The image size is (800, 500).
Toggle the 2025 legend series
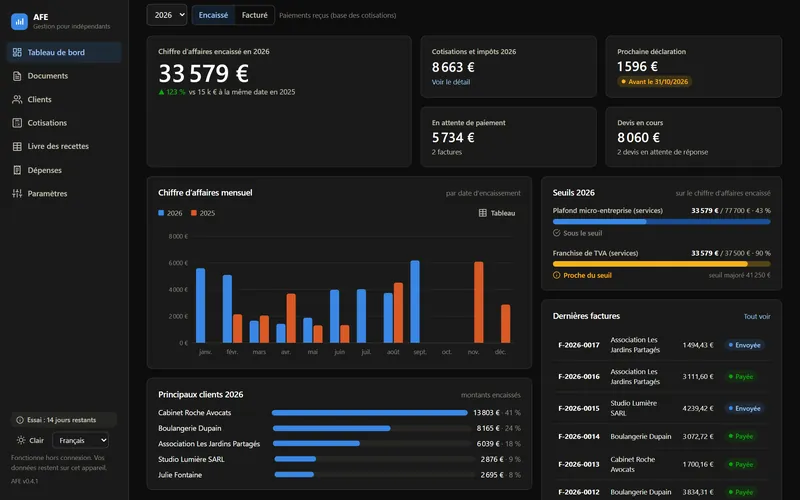[x=203, y=213]
